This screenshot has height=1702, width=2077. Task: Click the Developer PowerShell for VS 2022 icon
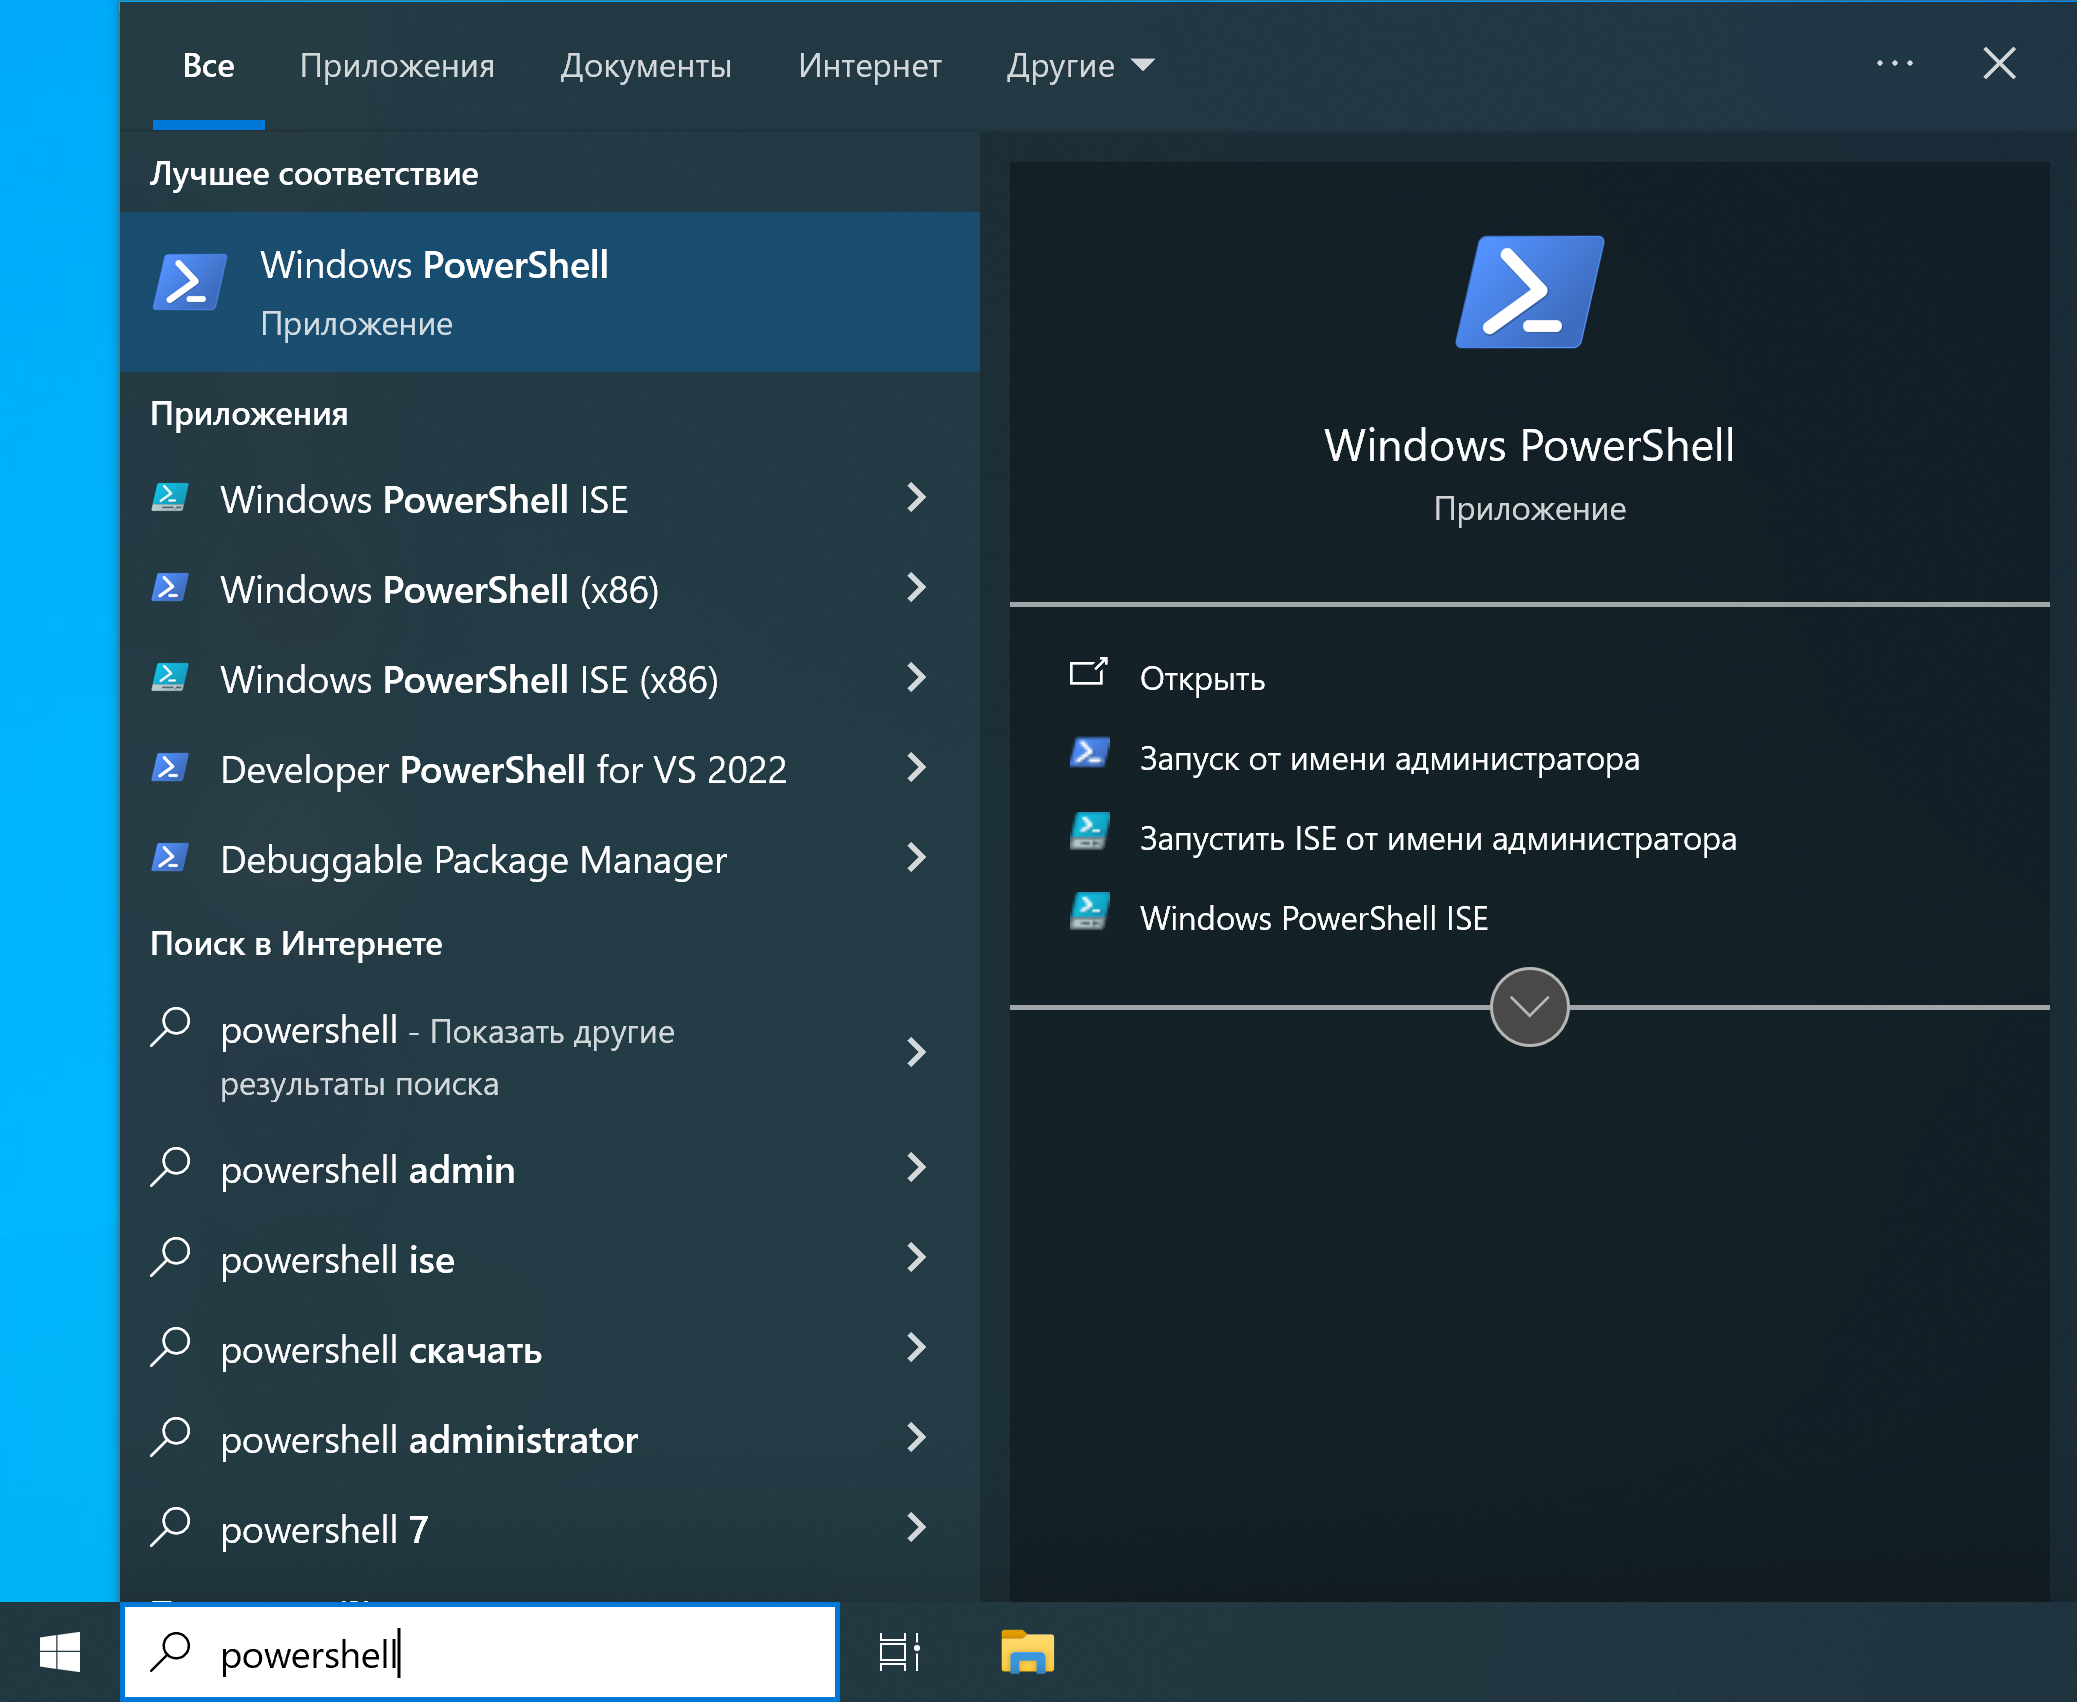click(170, 768)
